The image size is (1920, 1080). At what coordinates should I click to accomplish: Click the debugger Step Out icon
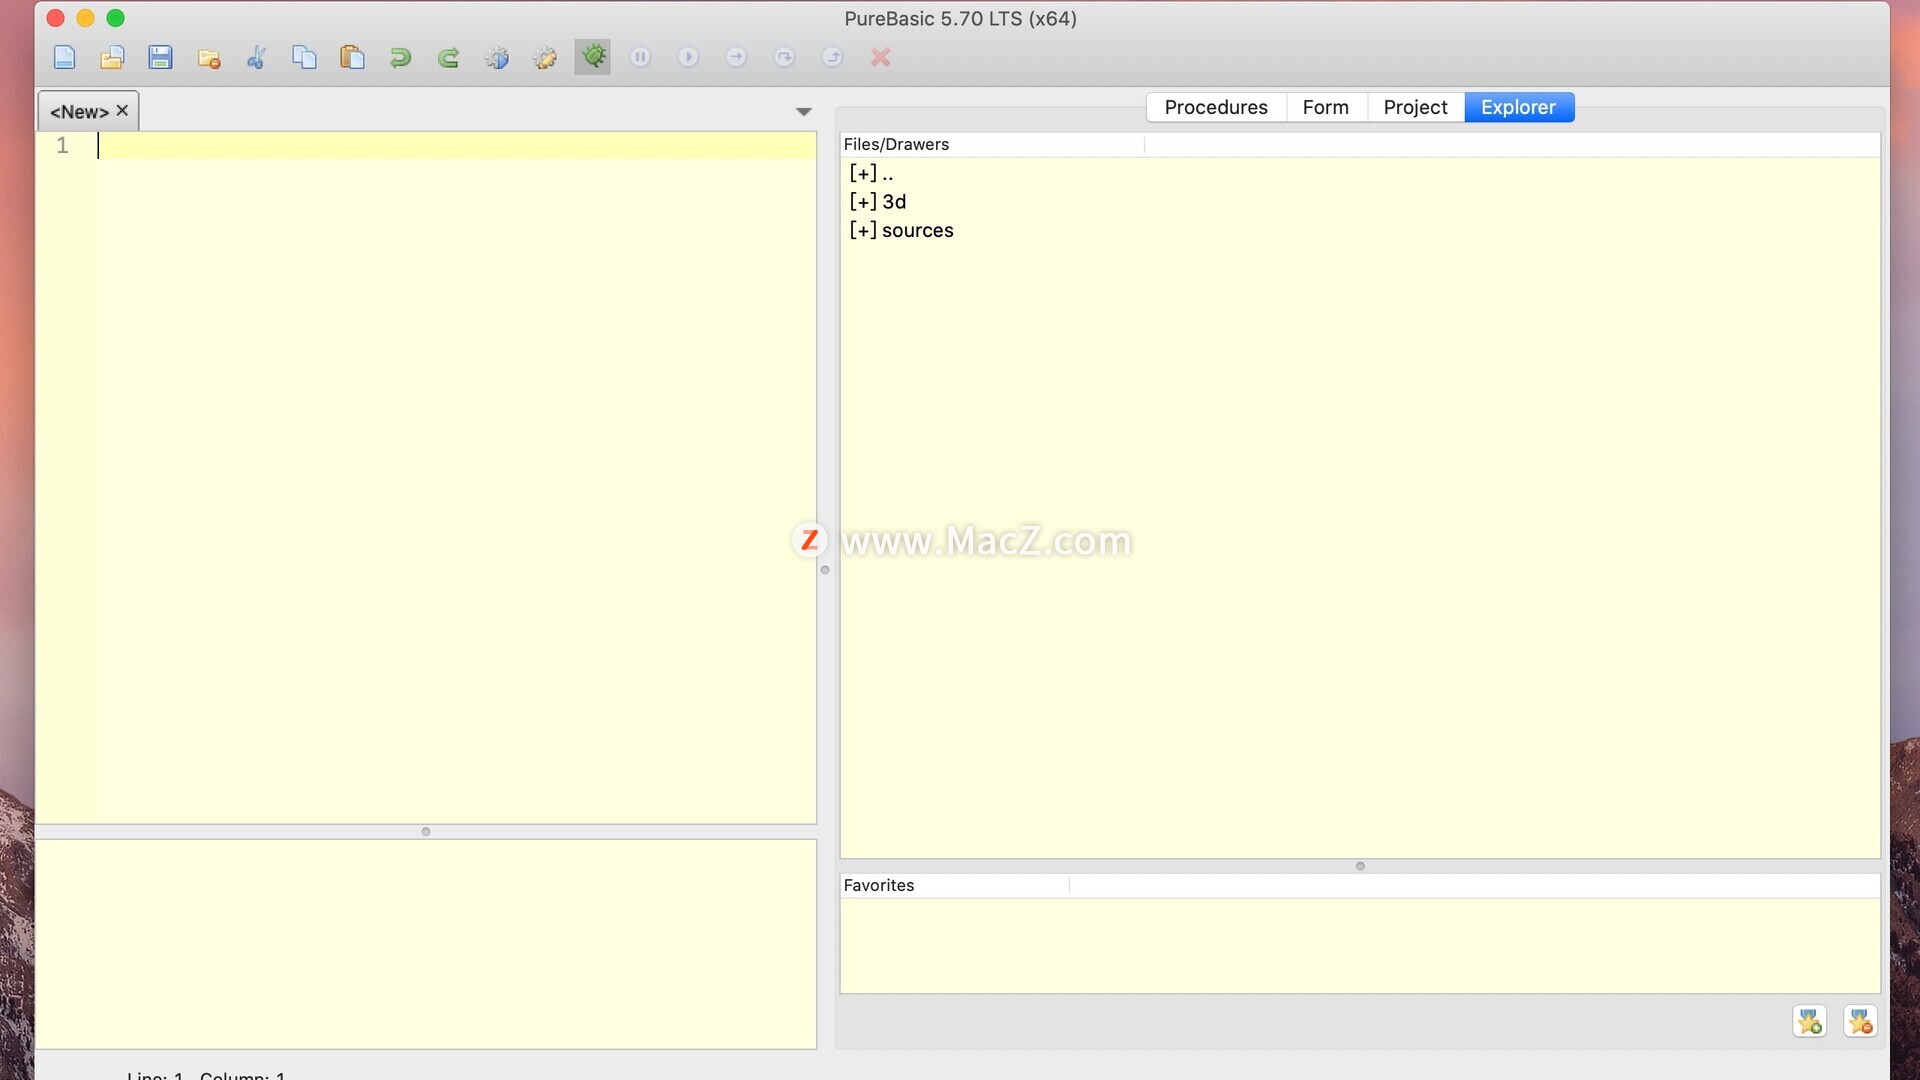pos(833,57)
